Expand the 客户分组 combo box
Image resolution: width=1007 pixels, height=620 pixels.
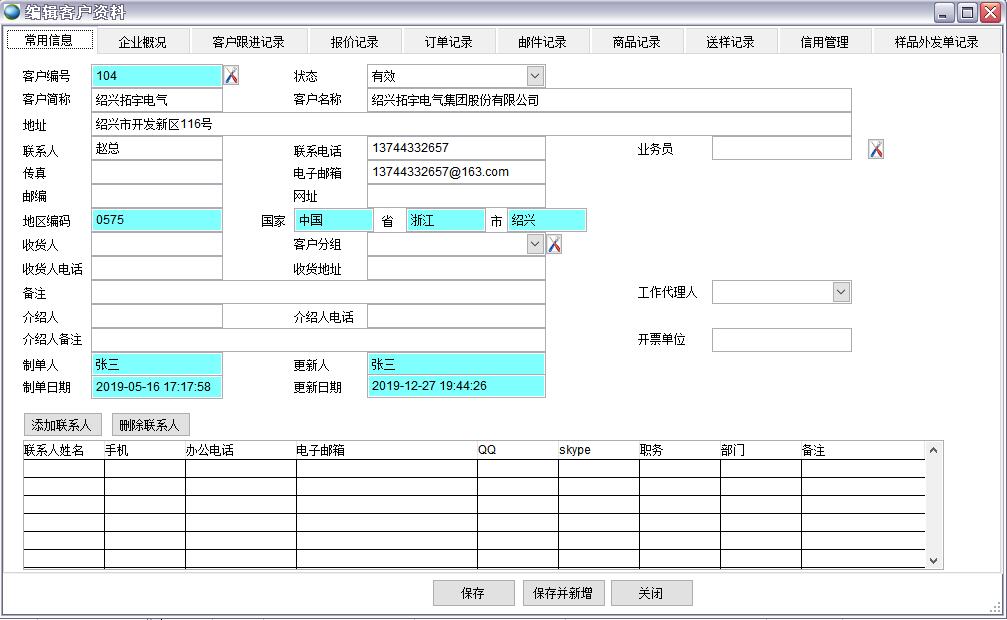click(535, 244)
